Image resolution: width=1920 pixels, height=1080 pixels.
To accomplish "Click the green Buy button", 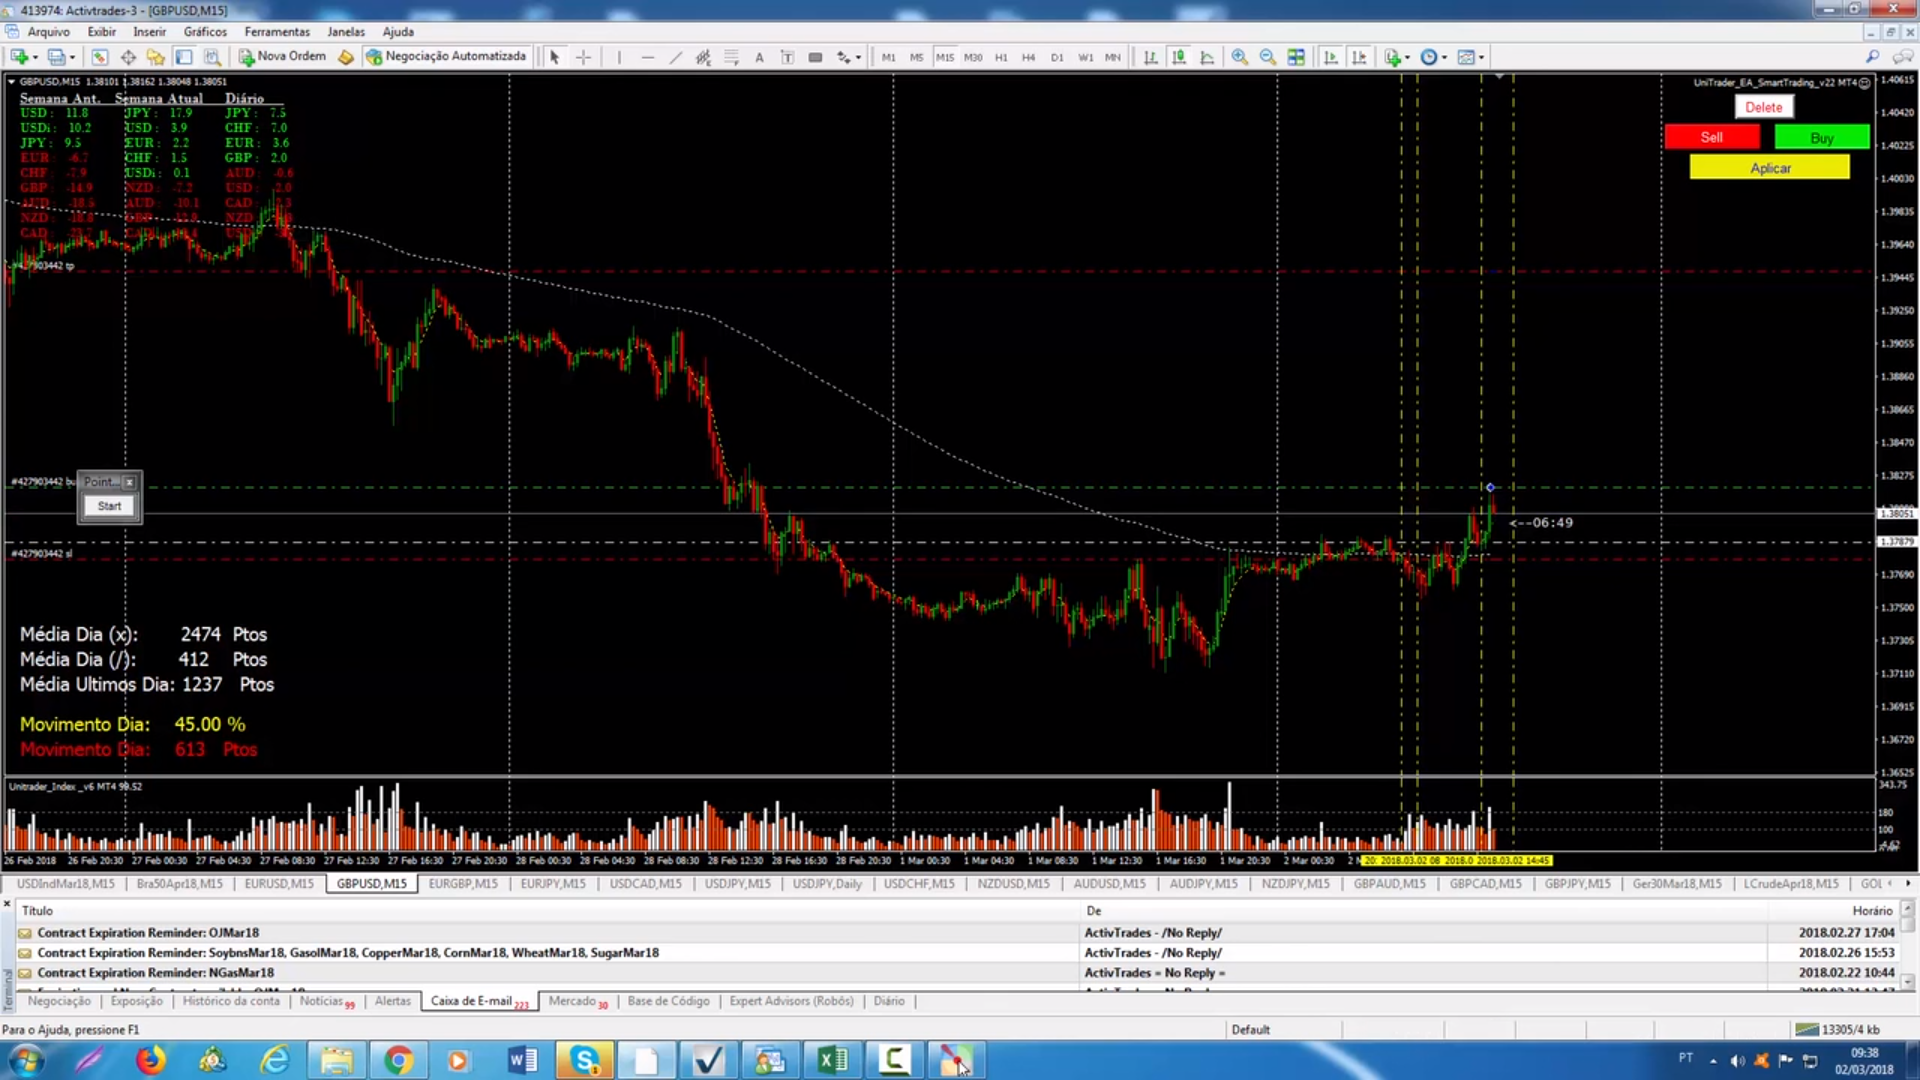I will click(x=1822, y=137).
